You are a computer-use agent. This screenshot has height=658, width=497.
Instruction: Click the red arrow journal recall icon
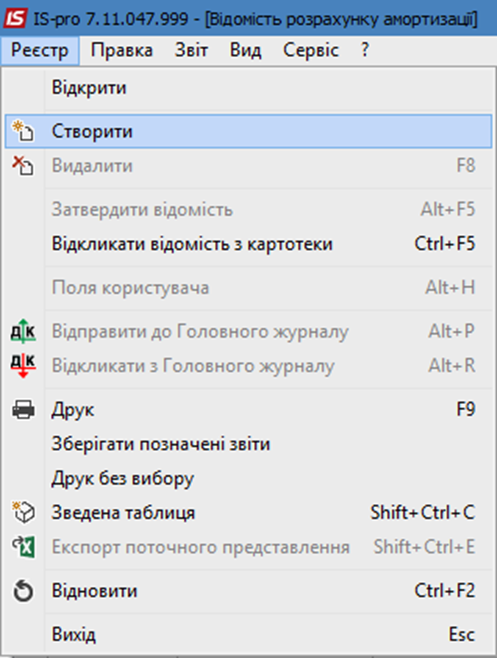[x=23, y=366]
